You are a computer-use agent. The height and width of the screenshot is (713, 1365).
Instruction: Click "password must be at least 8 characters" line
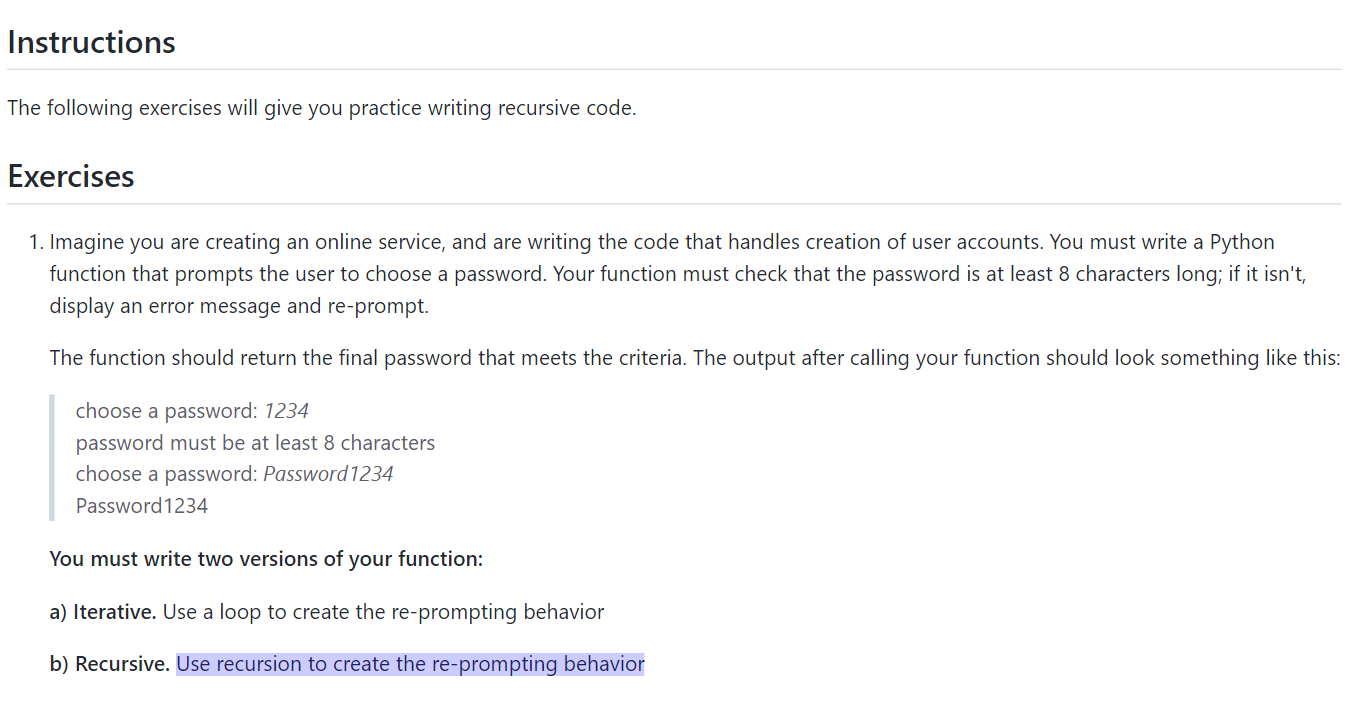click(255, 443)
